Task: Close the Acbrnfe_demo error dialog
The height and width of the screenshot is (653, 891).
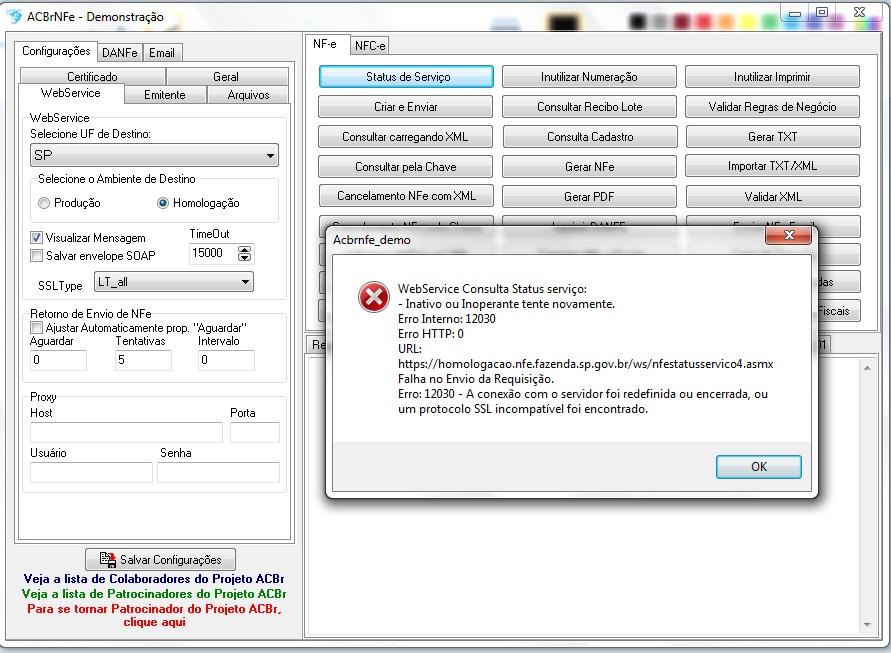Action: coord(789,235)
